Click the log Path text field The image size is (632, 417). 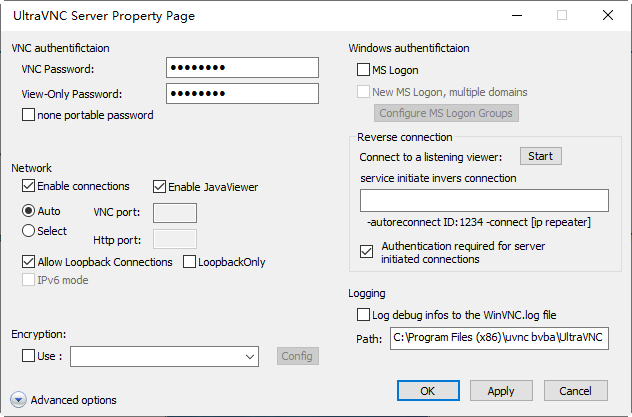click(x=498, y=339)
